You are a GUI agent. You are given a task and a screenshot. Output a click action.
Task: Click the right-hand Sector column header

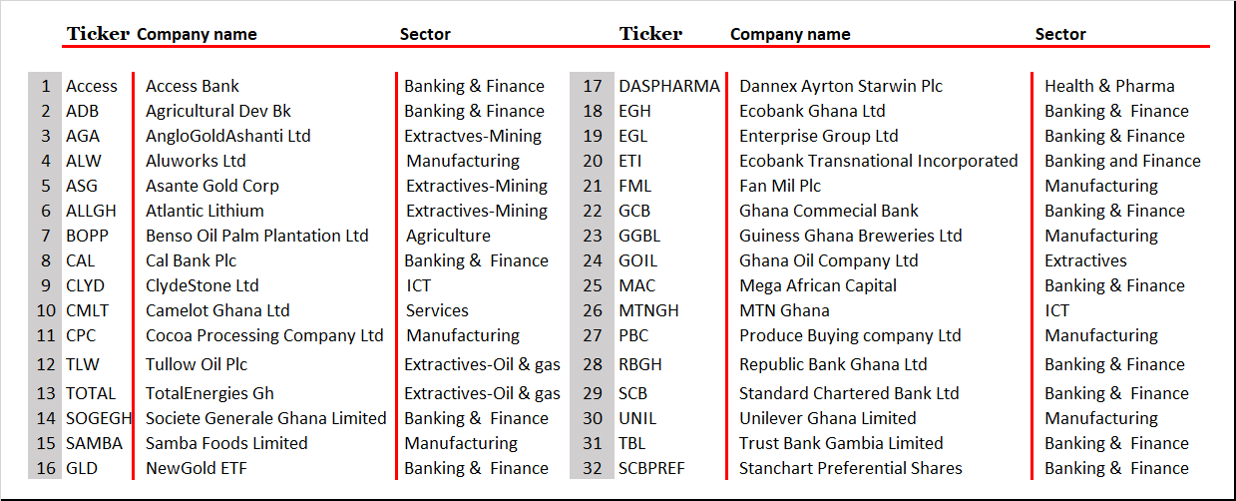1060,34
